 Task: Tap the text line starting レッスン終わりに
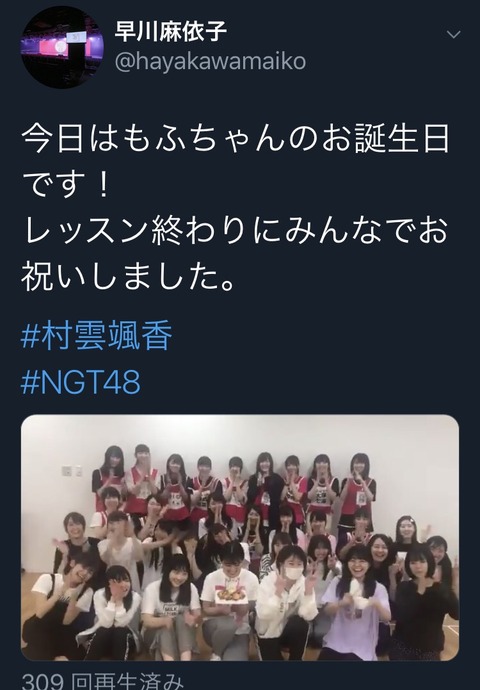pyautogui.click(x=236, y=230)
